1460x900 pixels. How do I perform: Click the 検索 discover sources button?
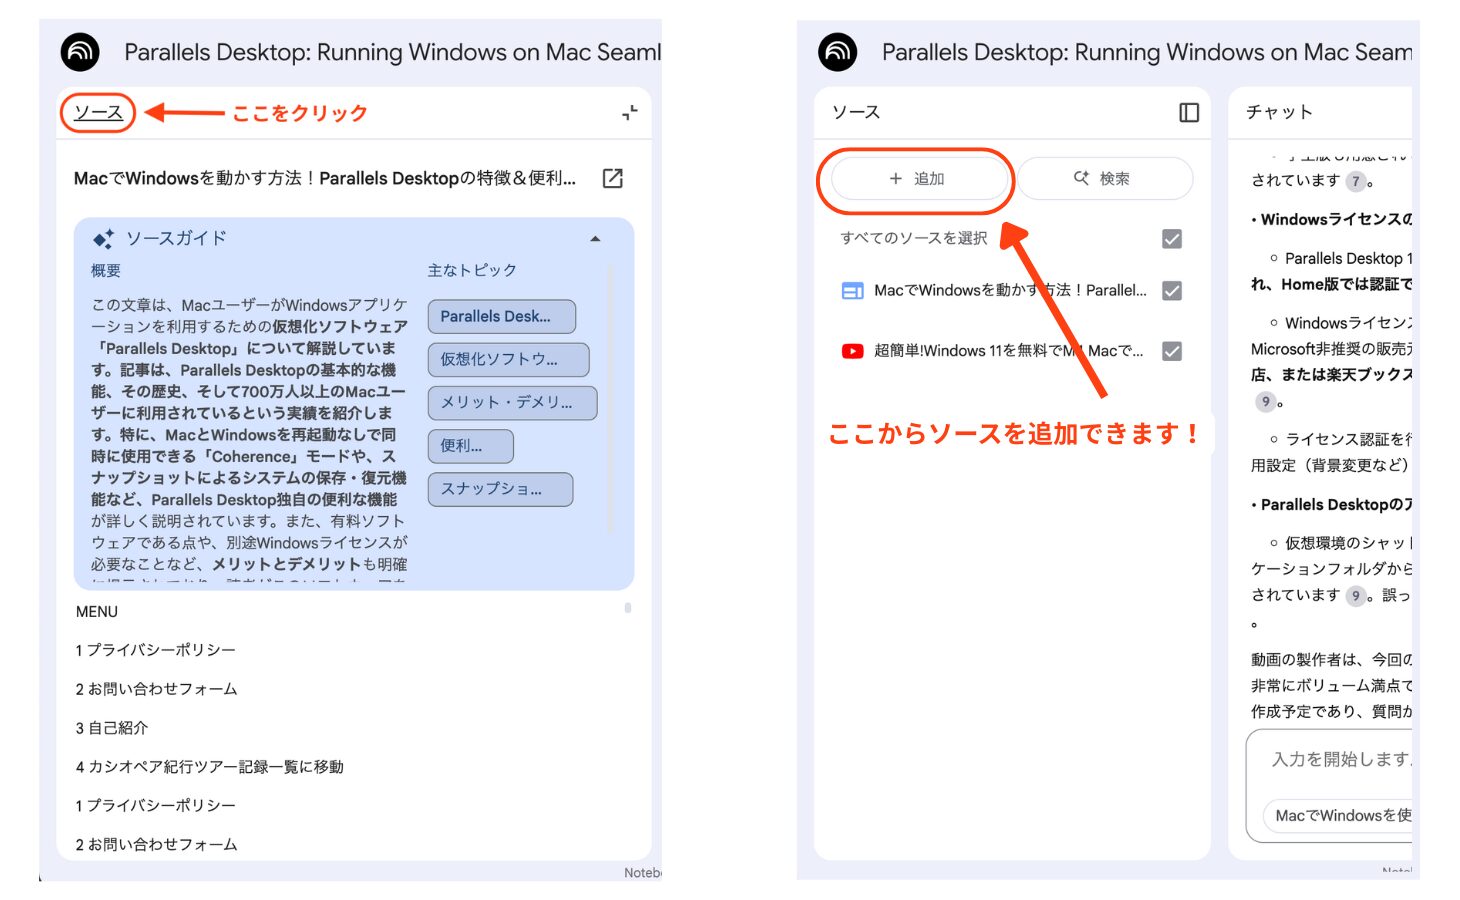pos(1105,178)
